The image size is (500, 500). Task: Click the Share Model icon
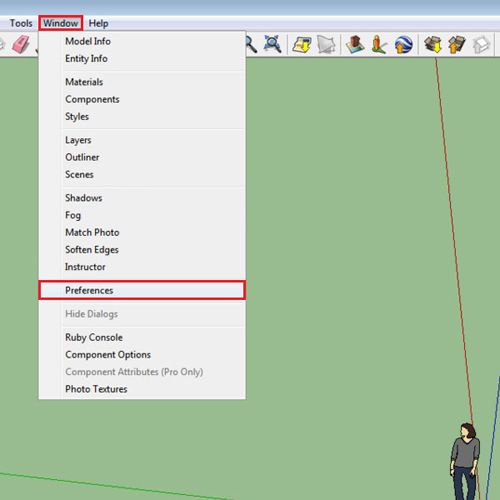(x=457, y=45)
